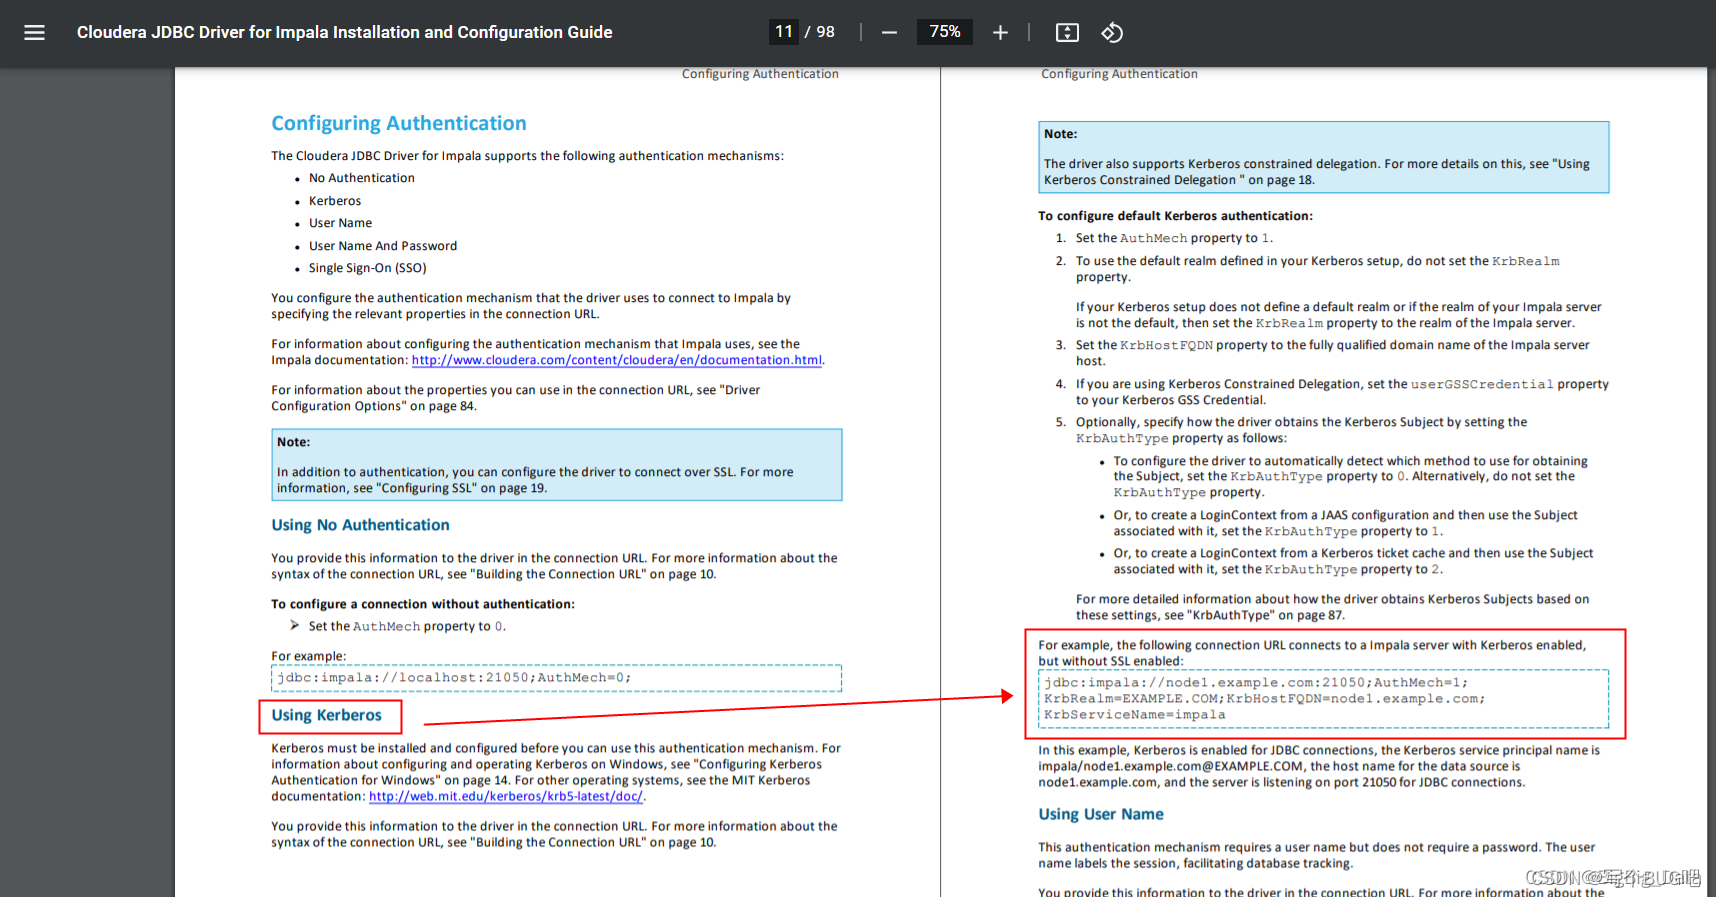Click the 'Using Kerberos' heading
This screenshot has width=1716, height=897.
327,715
